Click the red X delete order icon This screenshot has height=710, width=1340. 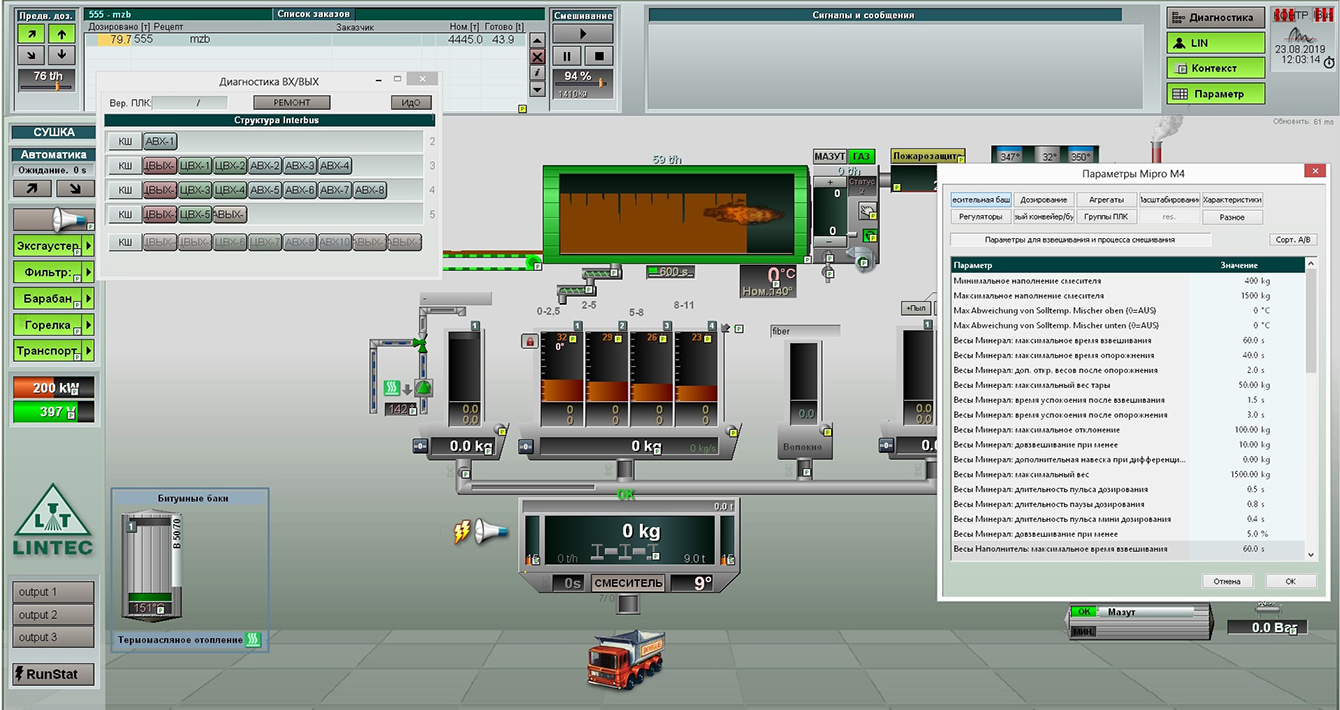537,57
